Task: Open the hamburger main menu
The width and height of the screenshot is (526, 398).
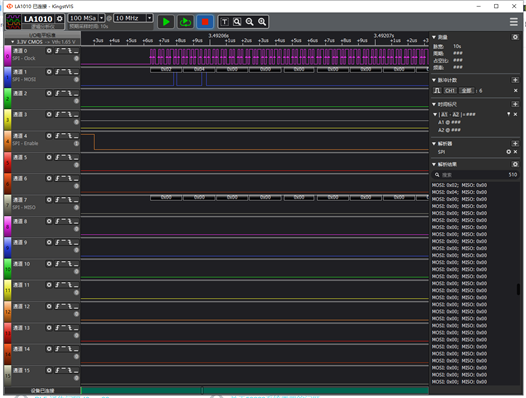Action: point(513,22)
